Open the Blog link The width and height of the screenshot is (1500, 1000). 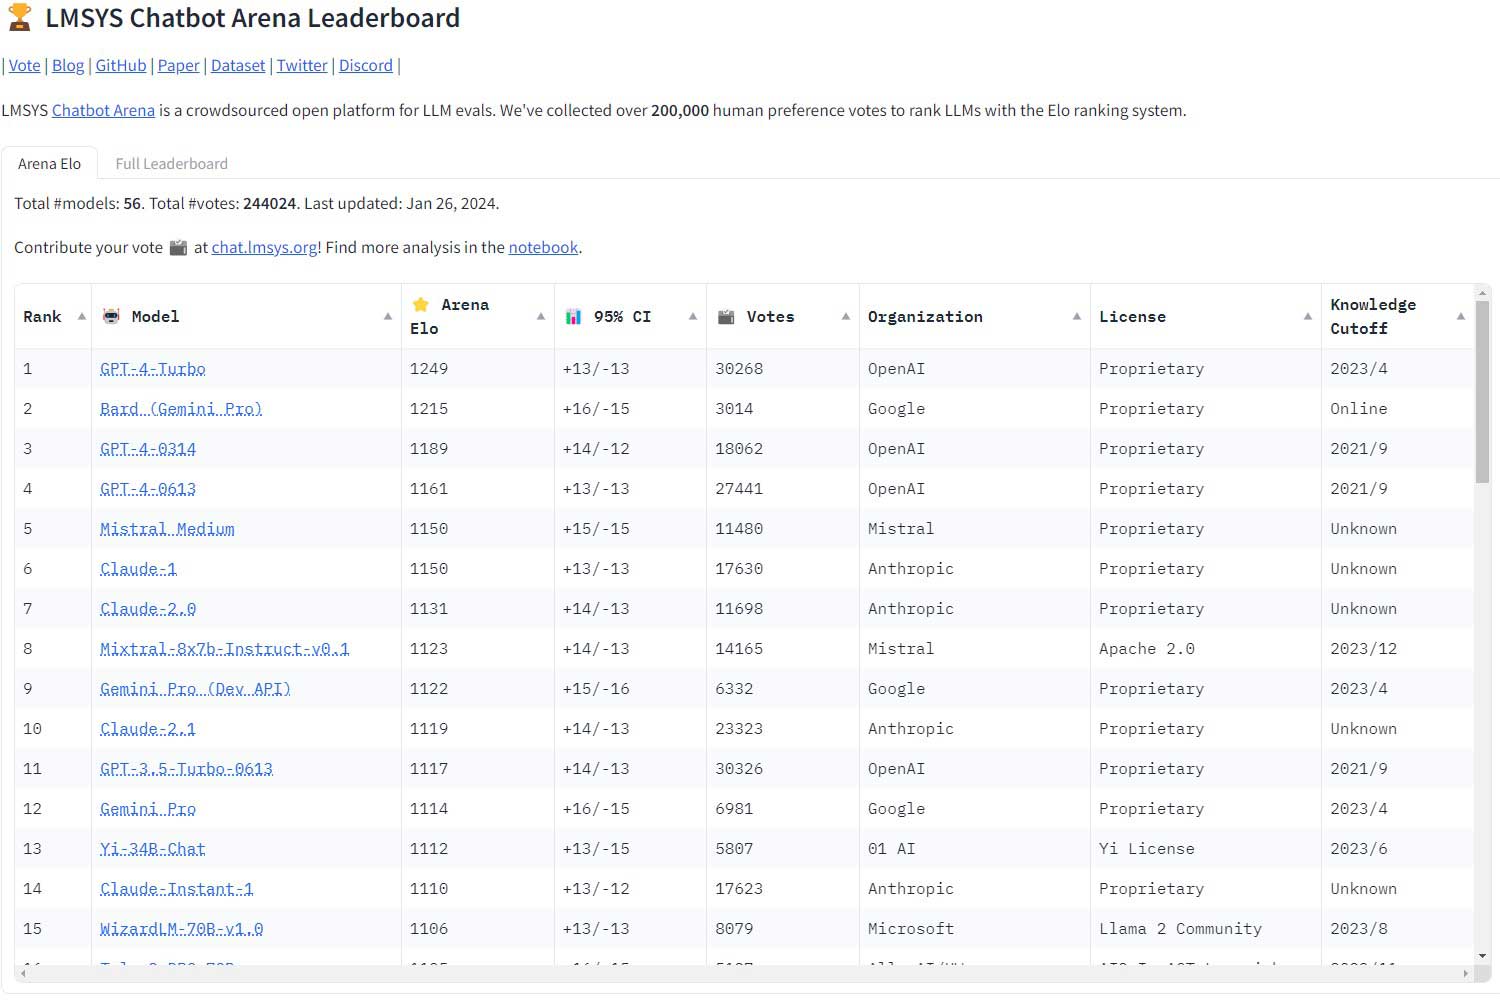point(68,65)
